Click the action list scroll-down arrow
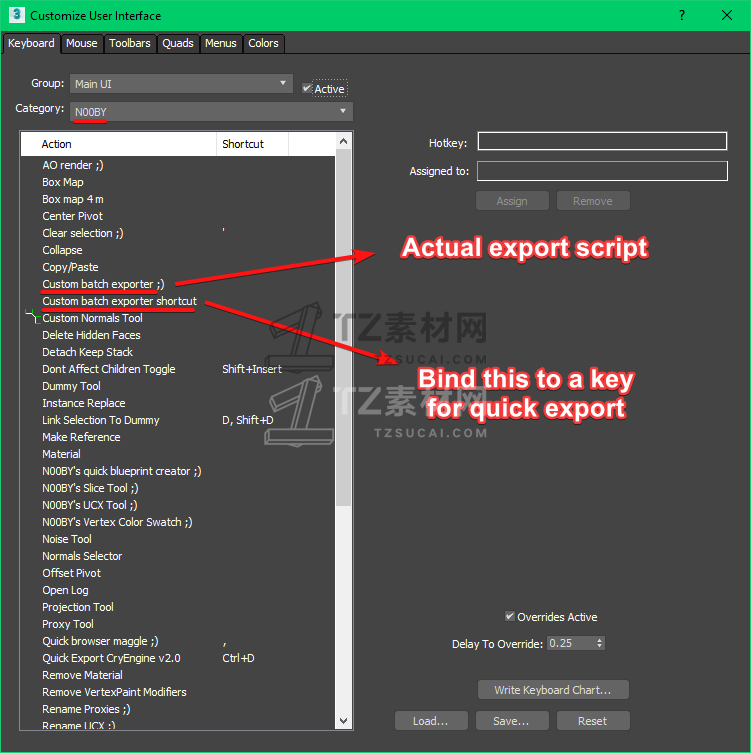Image resolution: width=751 pixels, height=753 pixels. pyautogui.click(x=344, y=720)
